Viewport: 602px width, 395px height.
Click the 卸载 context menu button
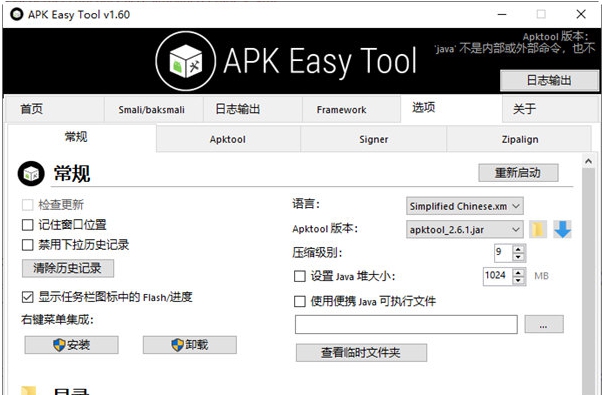point(190,345)
